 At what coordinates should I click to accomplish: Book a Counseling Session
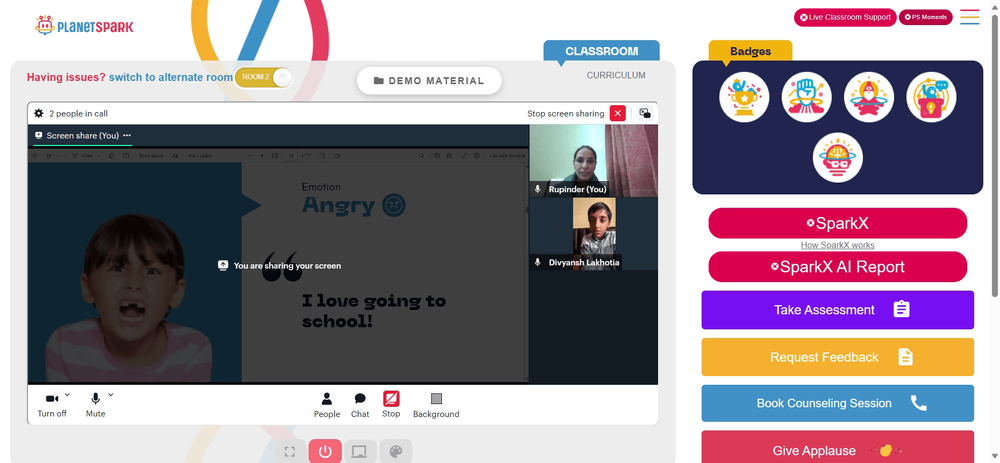pos(837,403)
